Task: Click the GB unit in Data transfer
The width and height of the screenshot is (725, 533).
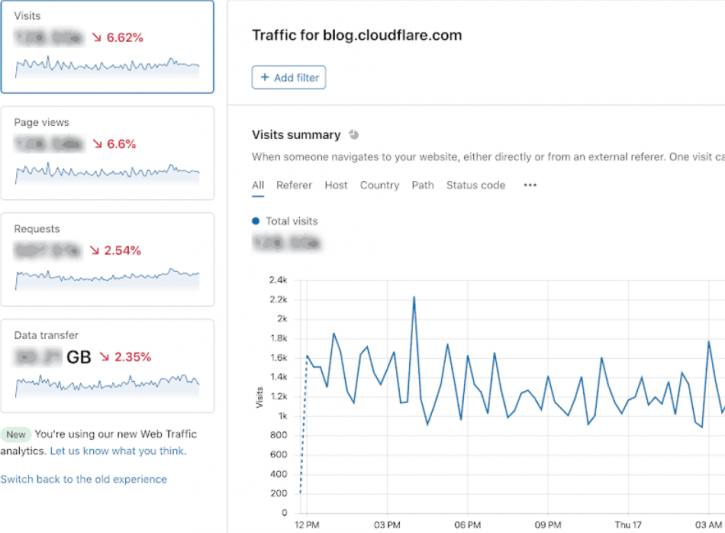Action: coord(79,357)
